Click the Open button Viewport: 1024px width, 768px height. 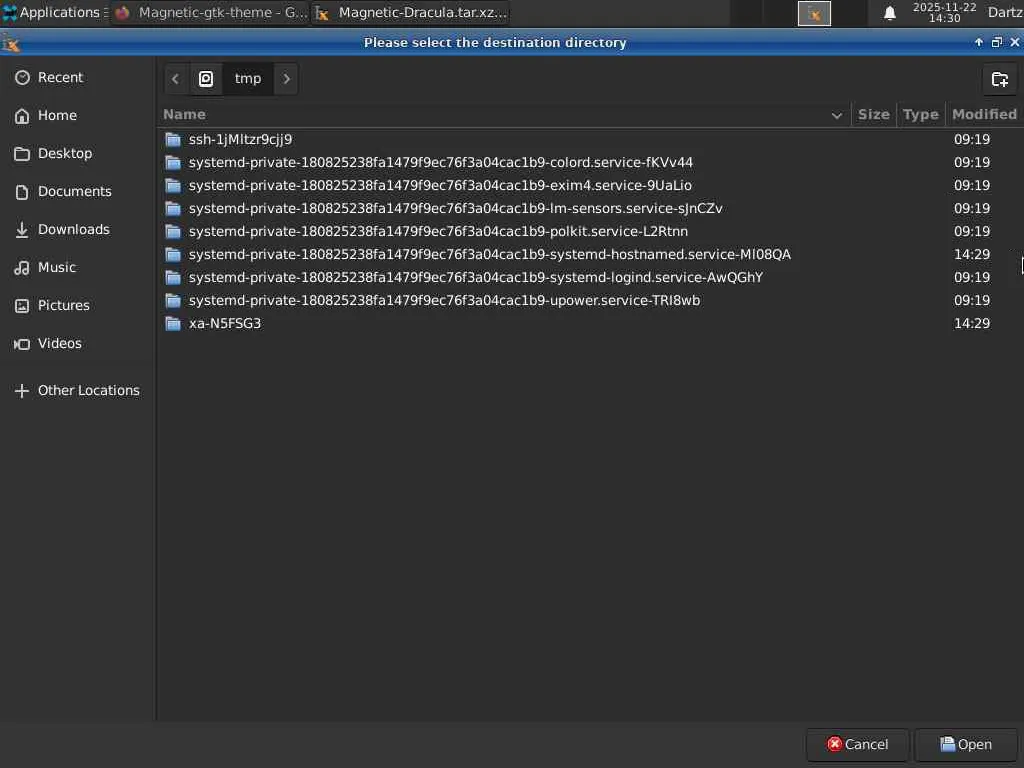pos(966,744)
